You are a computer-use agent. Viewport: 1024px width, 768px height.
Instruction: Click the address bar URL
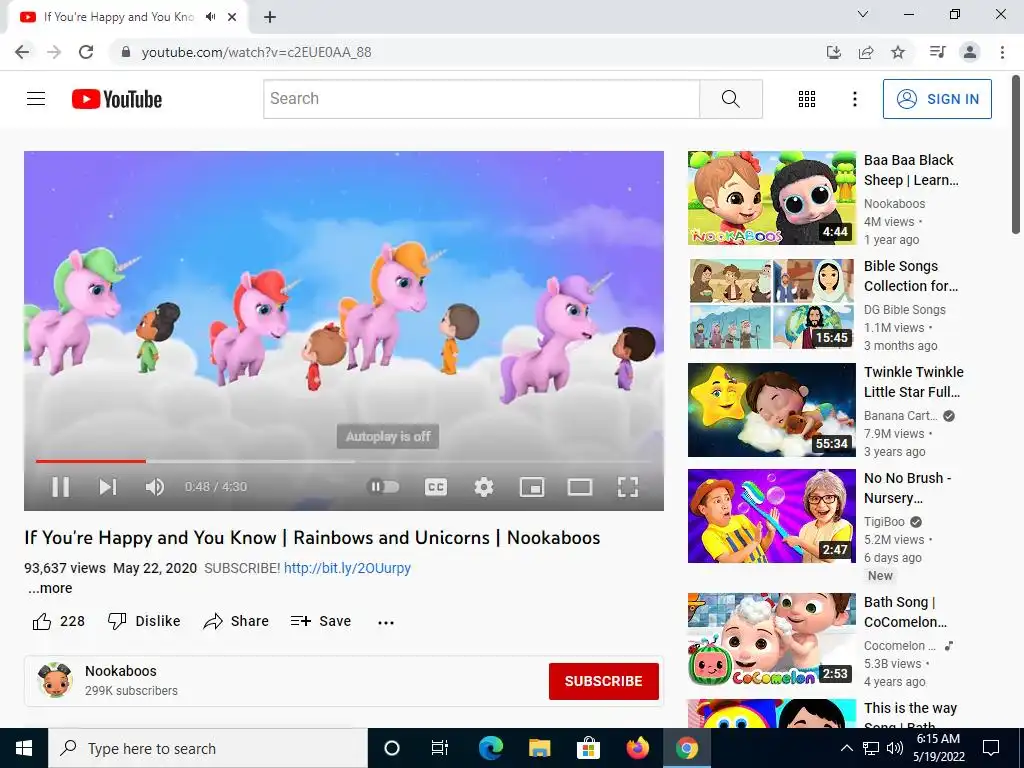pos(256,52)
